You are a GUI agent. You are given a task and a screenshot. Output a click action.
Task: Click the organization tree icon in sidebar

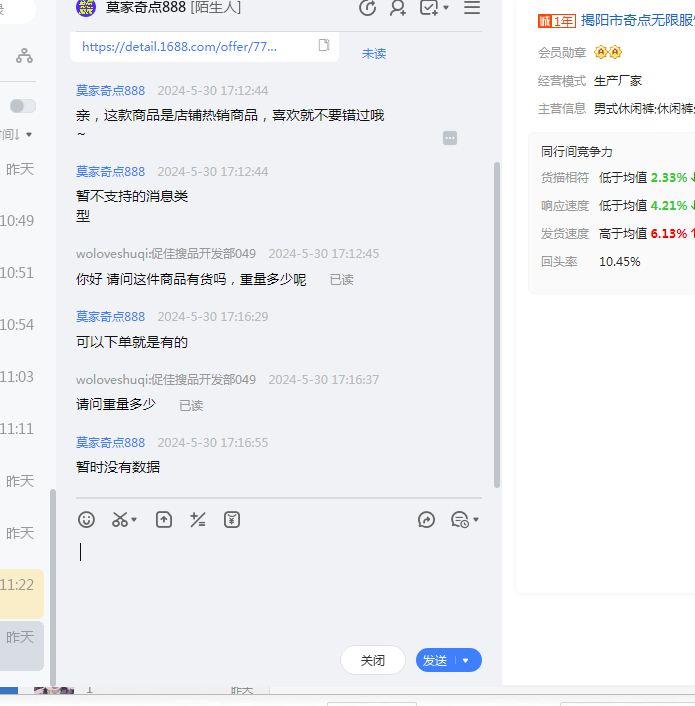click(24, 56)
